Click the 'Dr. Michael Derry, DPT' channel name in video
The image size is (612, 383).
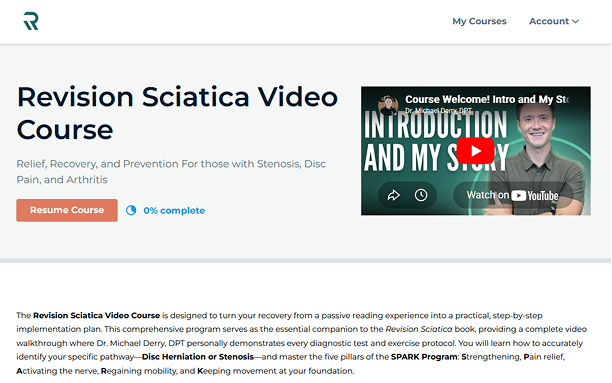438,111
